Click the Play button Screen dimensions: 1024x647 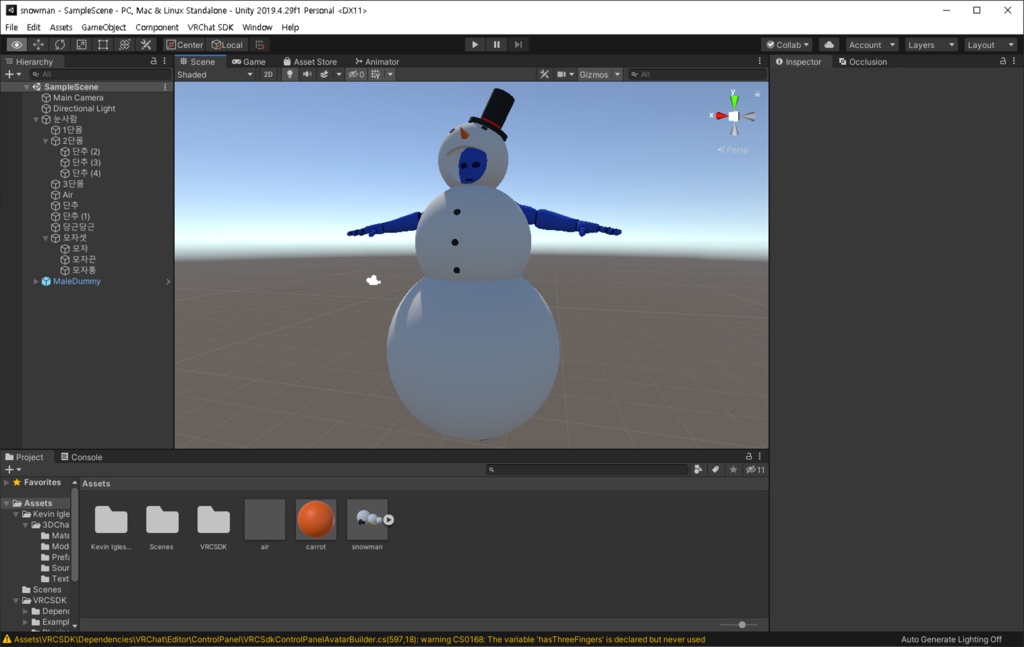click(475, 44)
